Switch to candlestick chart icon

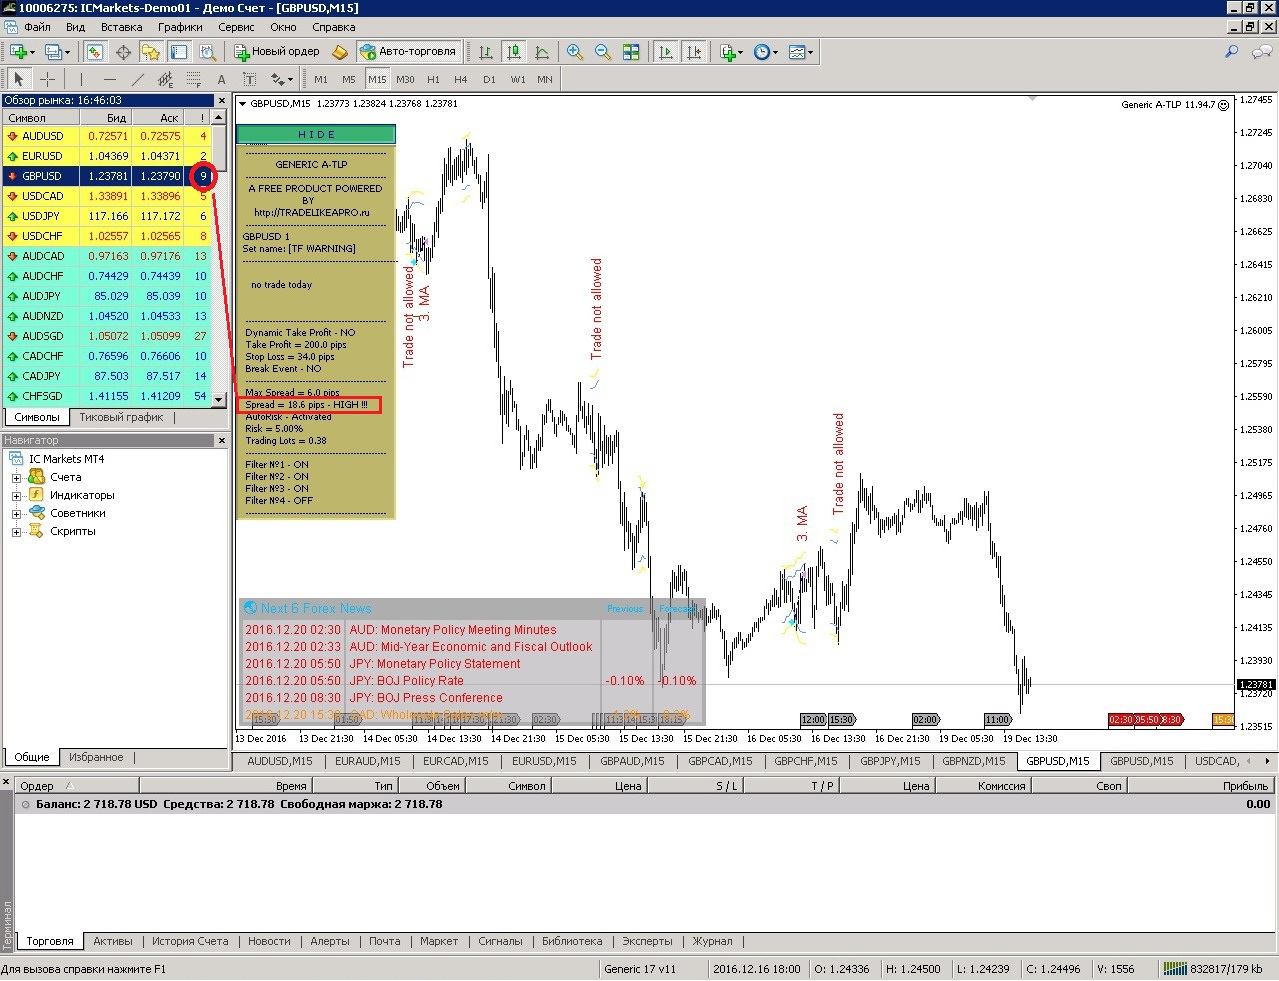point(513,52)
